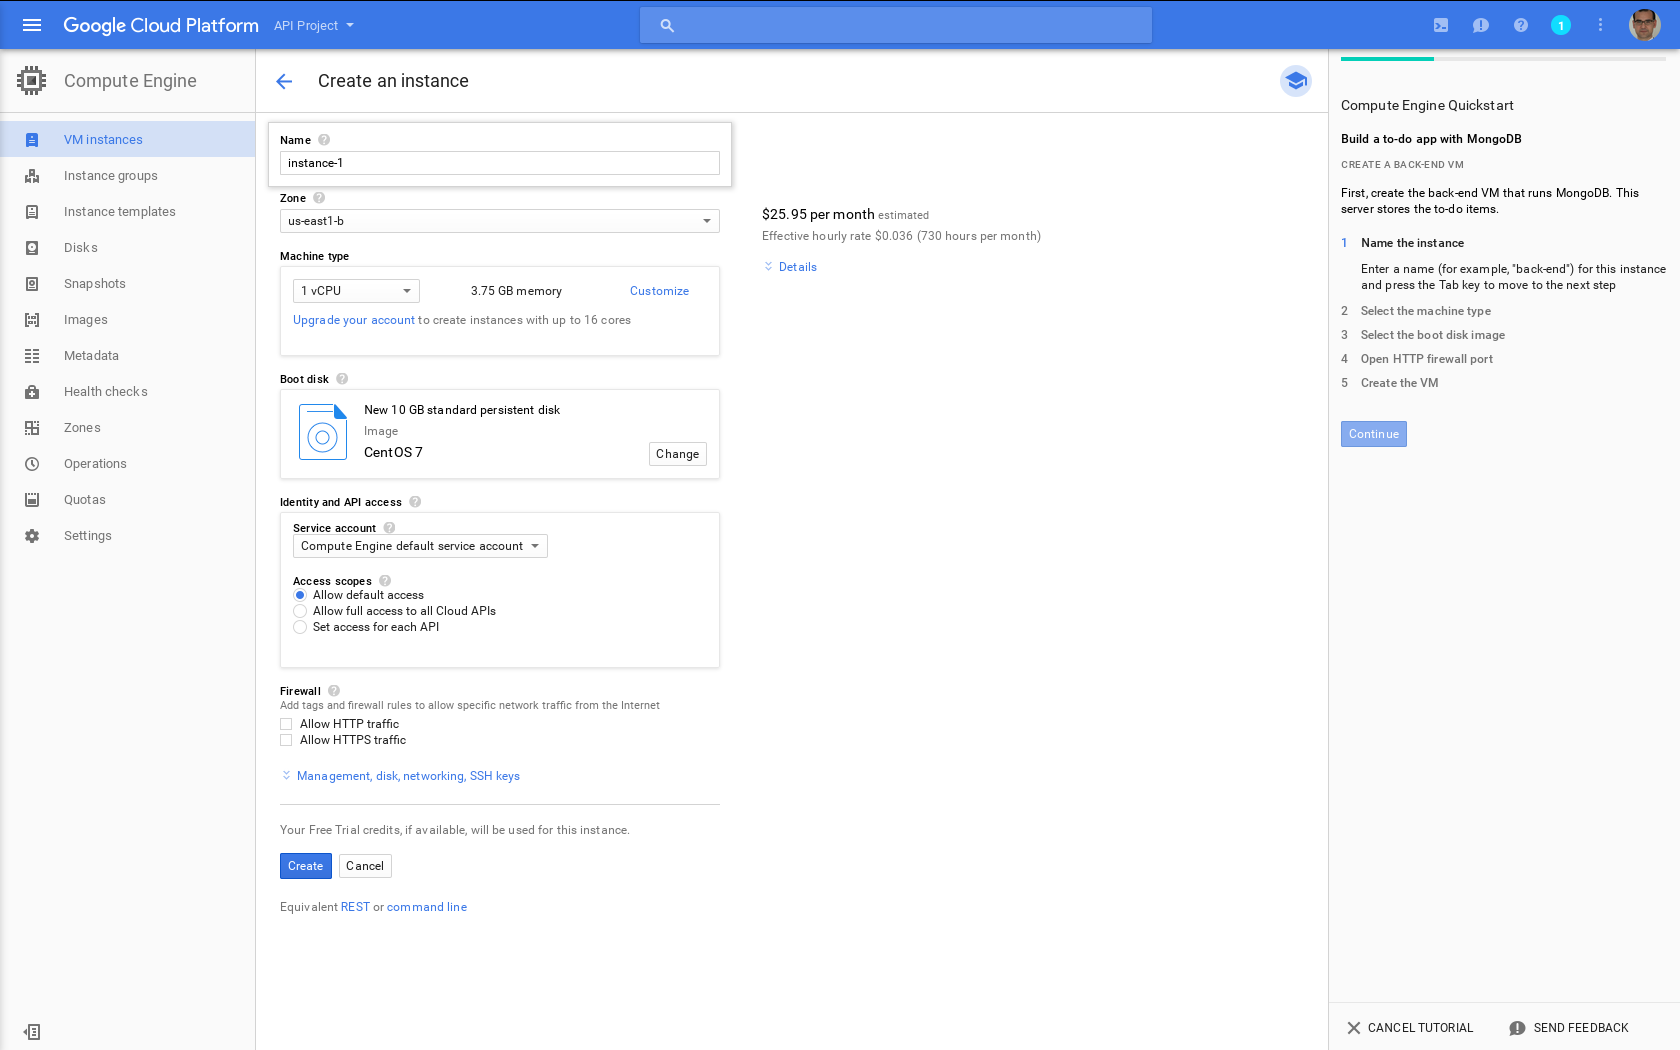This screenshot has width=1680, height=1050.
Task: Open the Zone dropdown showing us-east1-b
Action: tap(499, 221)
